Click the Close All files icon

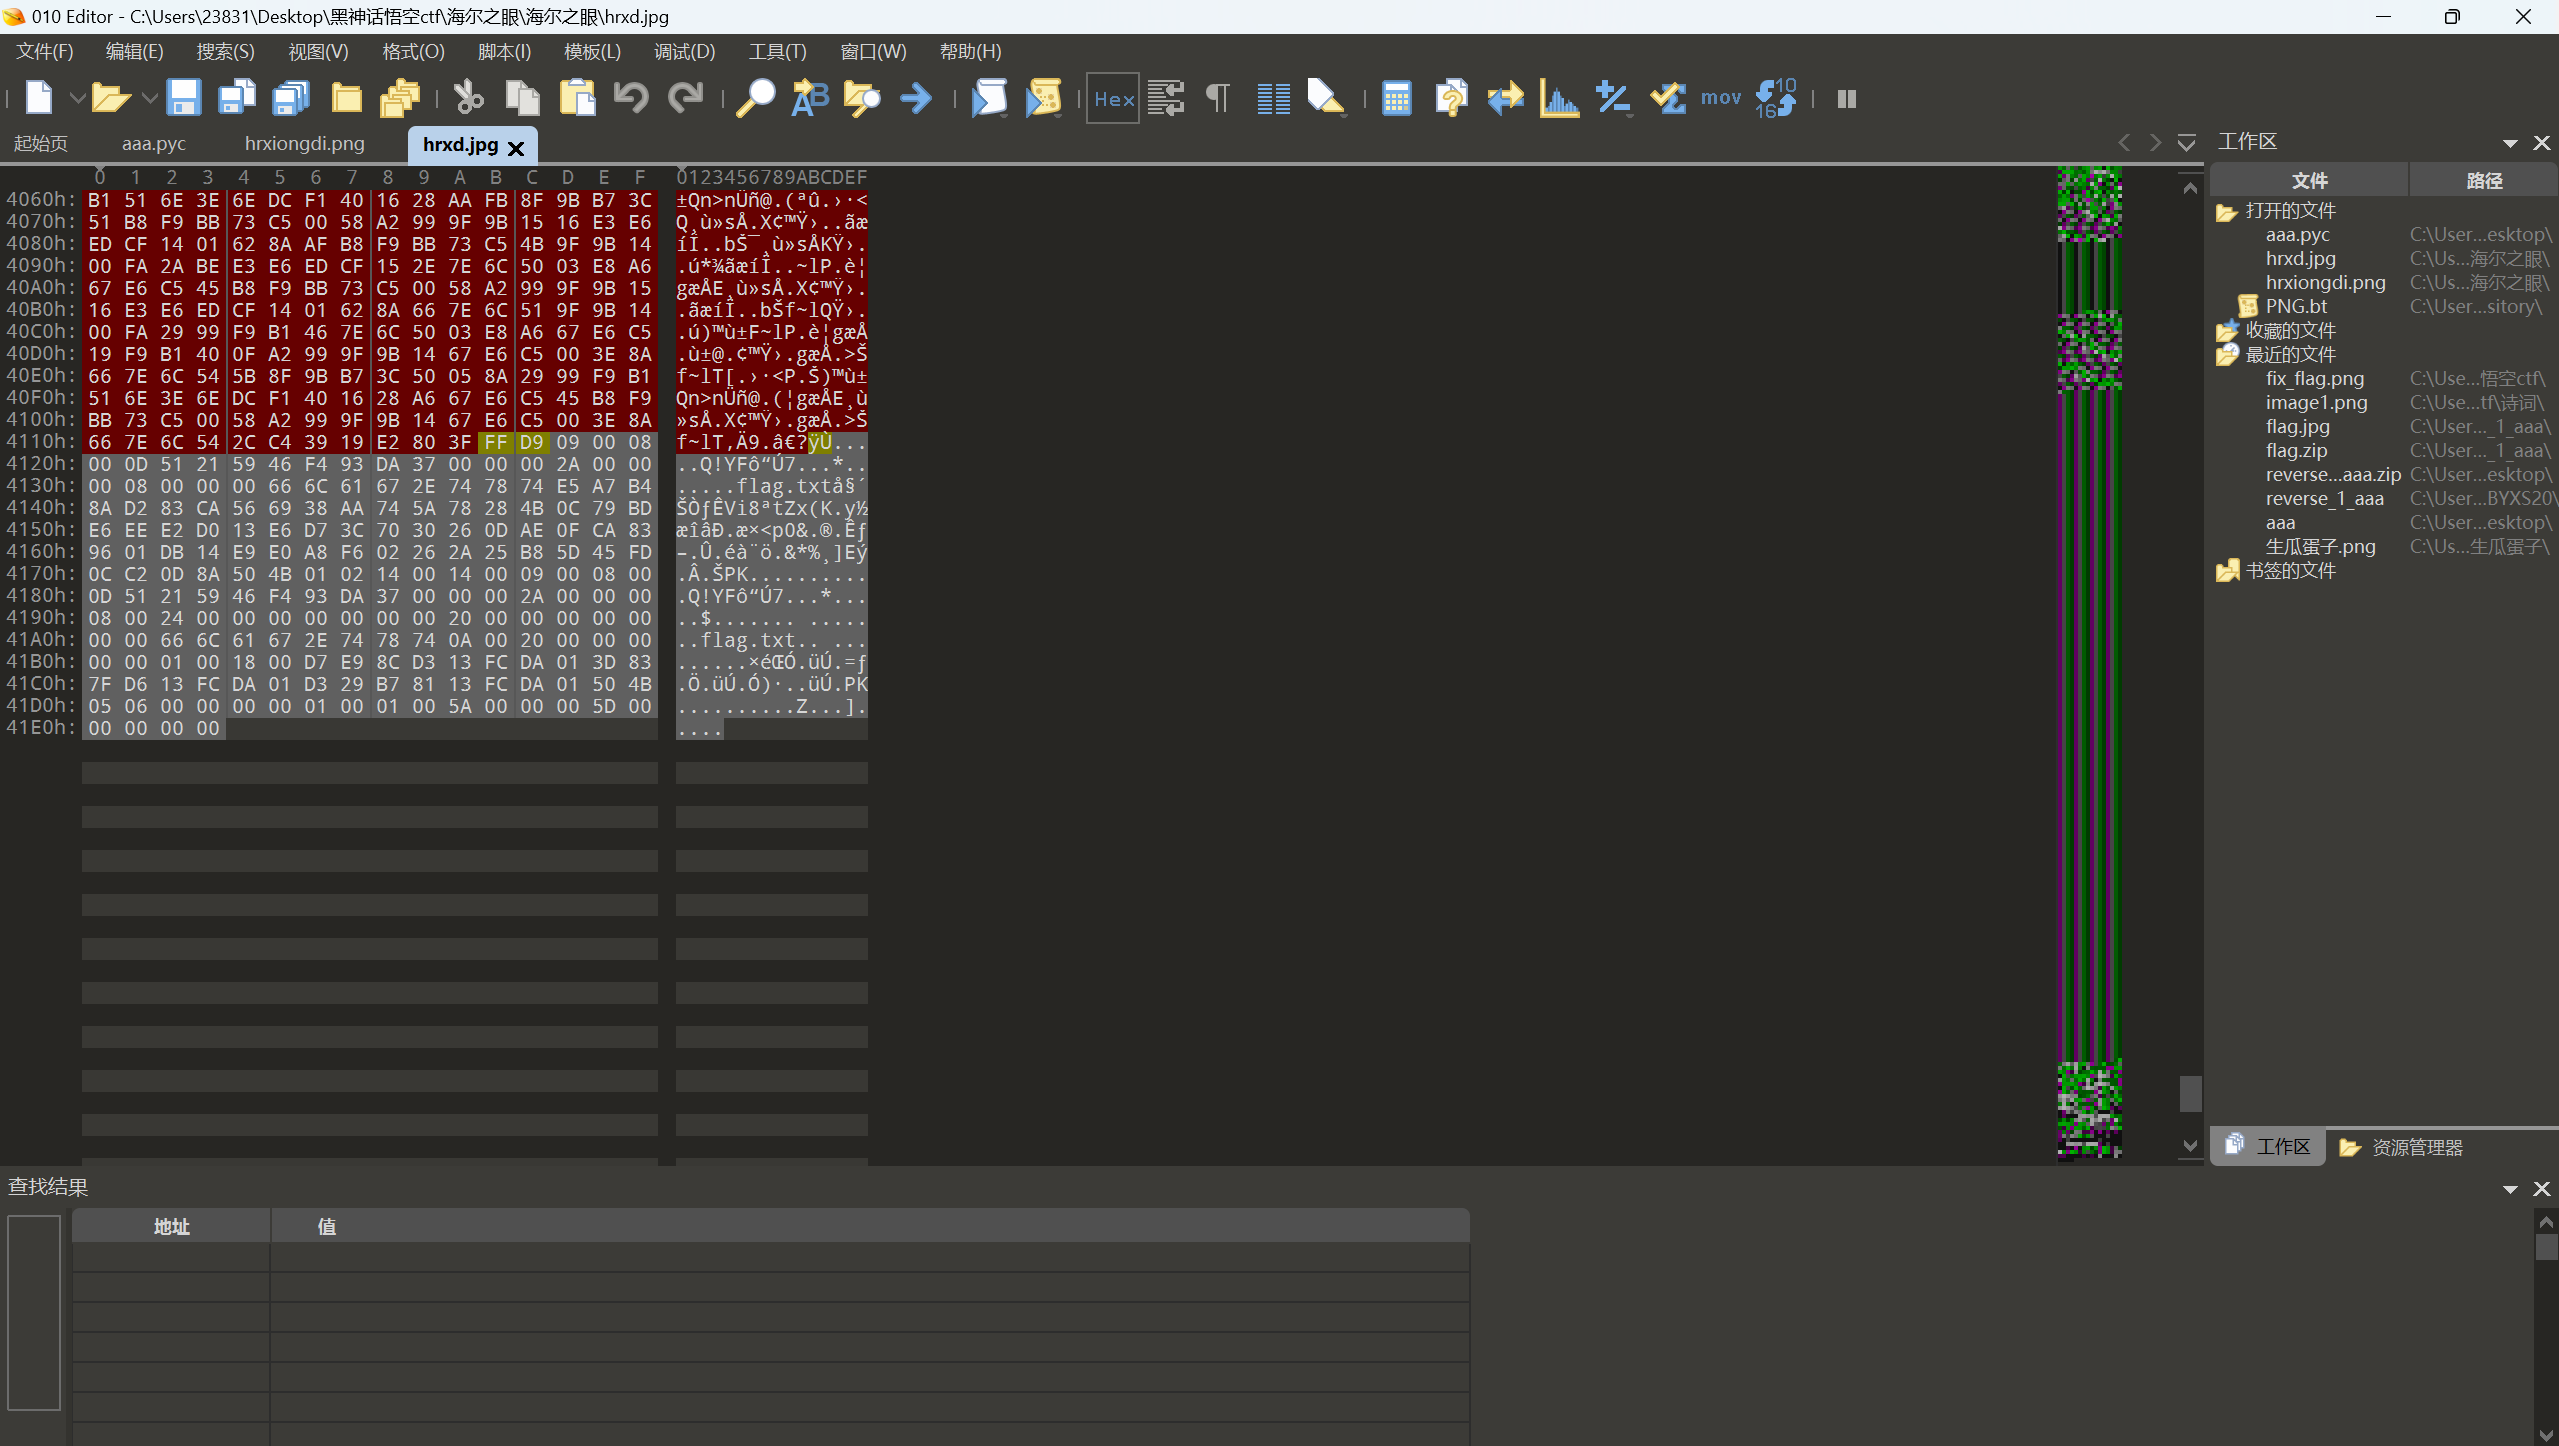pos(400,98)
